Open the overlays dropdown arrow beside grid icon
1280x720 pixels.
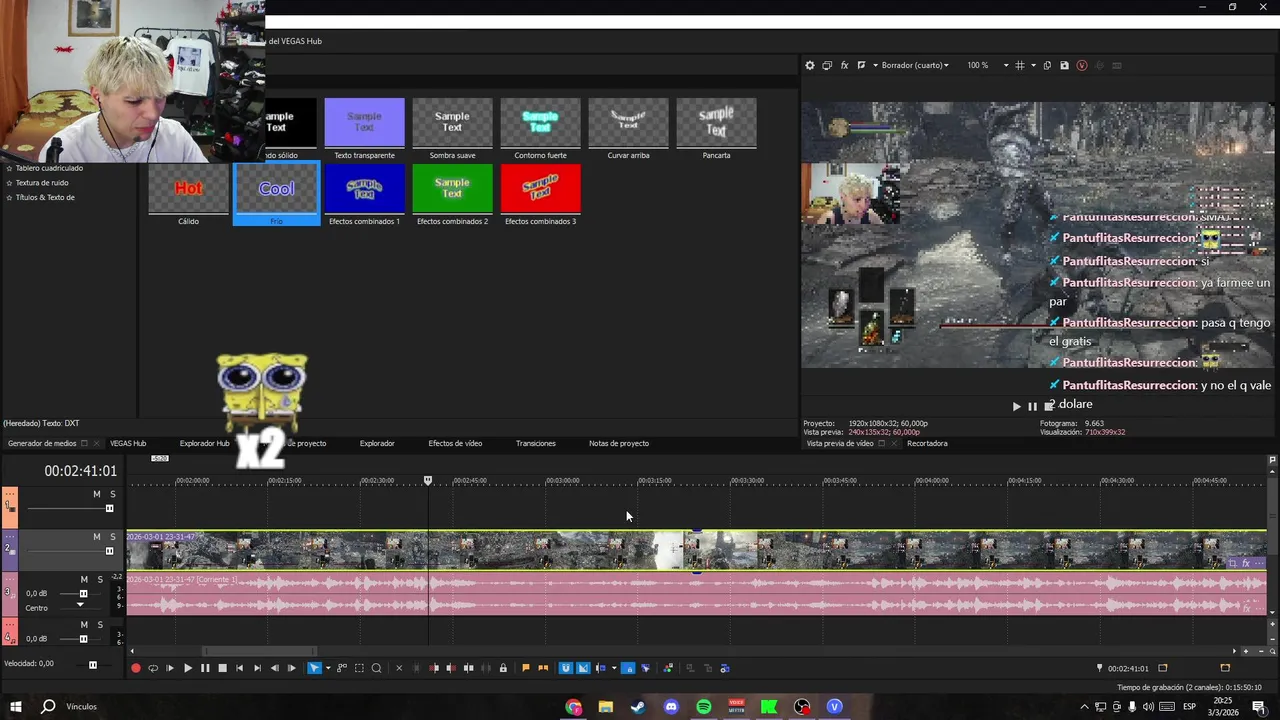click(x=1032, y=65)
